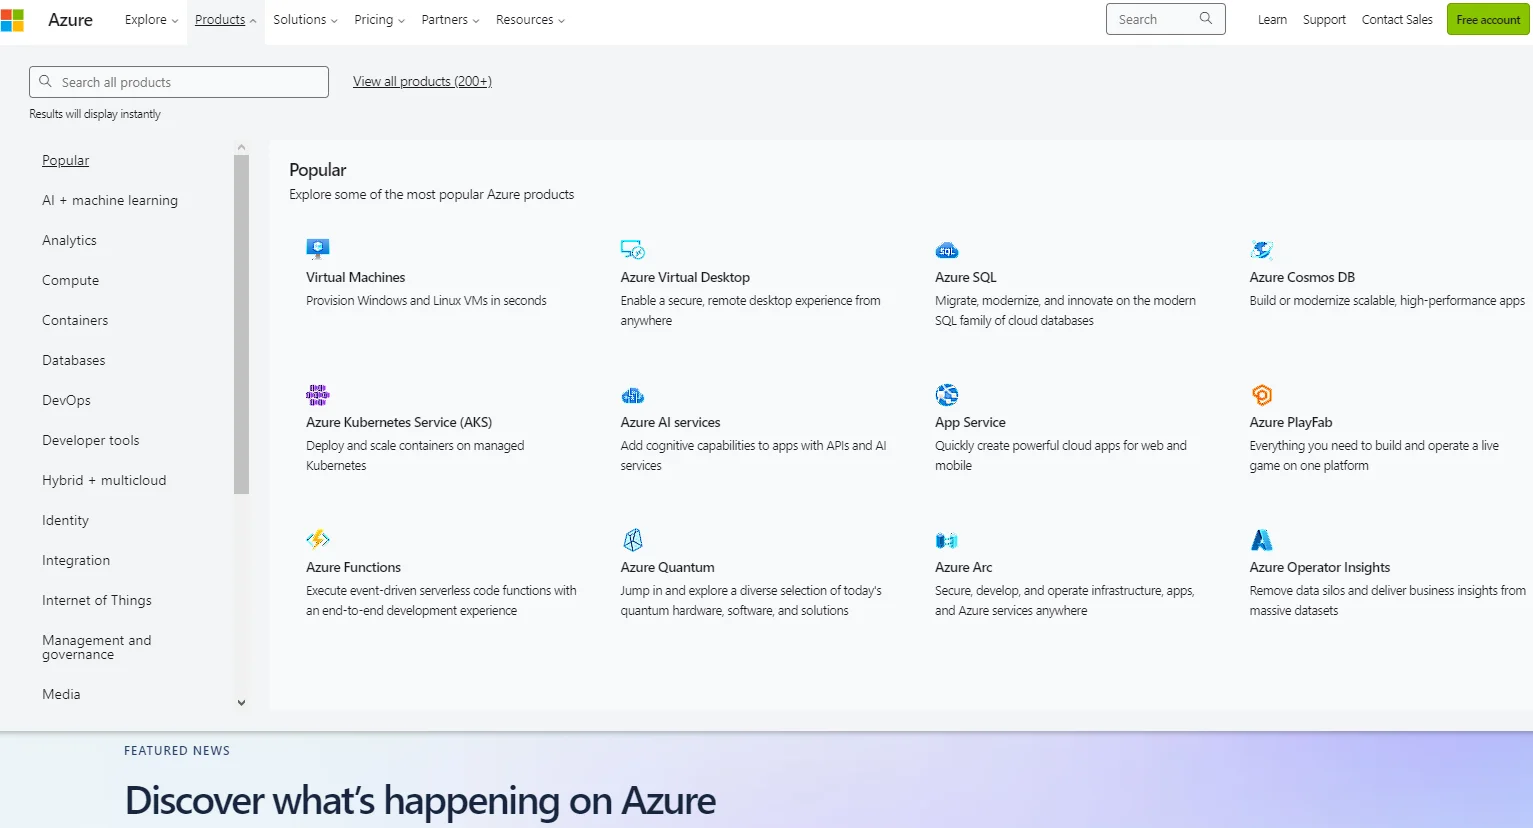The height and width of the screenshot is (828, 1533).
Task: Open the Azure Virtual Desktop link
Action: [x=685, y=277]
